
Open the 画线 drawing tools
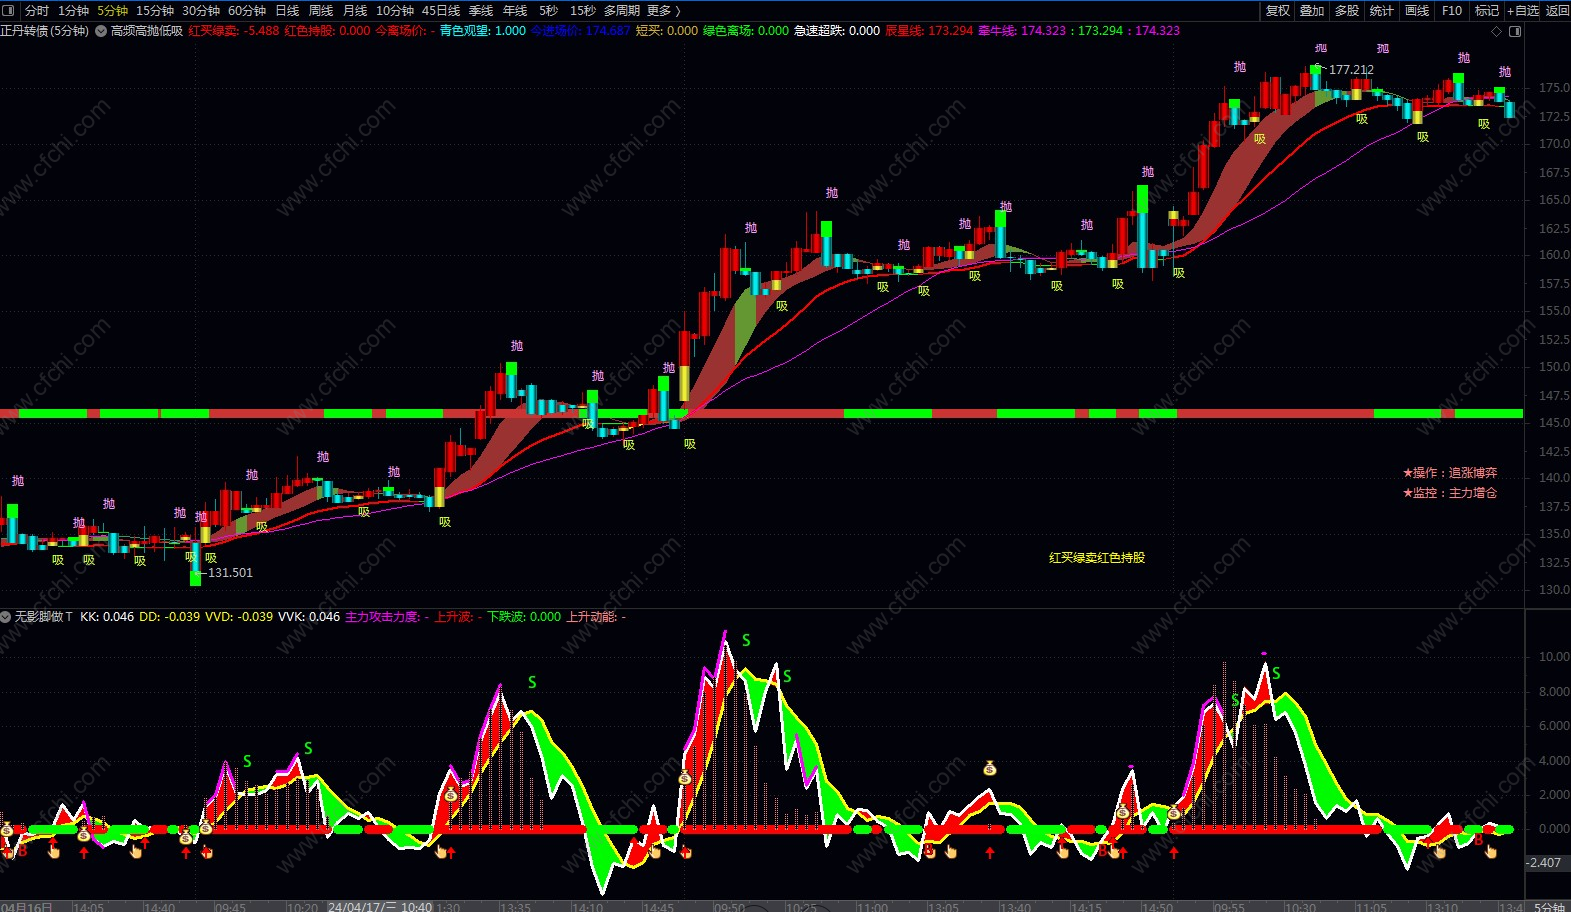tap(1417, 10)
